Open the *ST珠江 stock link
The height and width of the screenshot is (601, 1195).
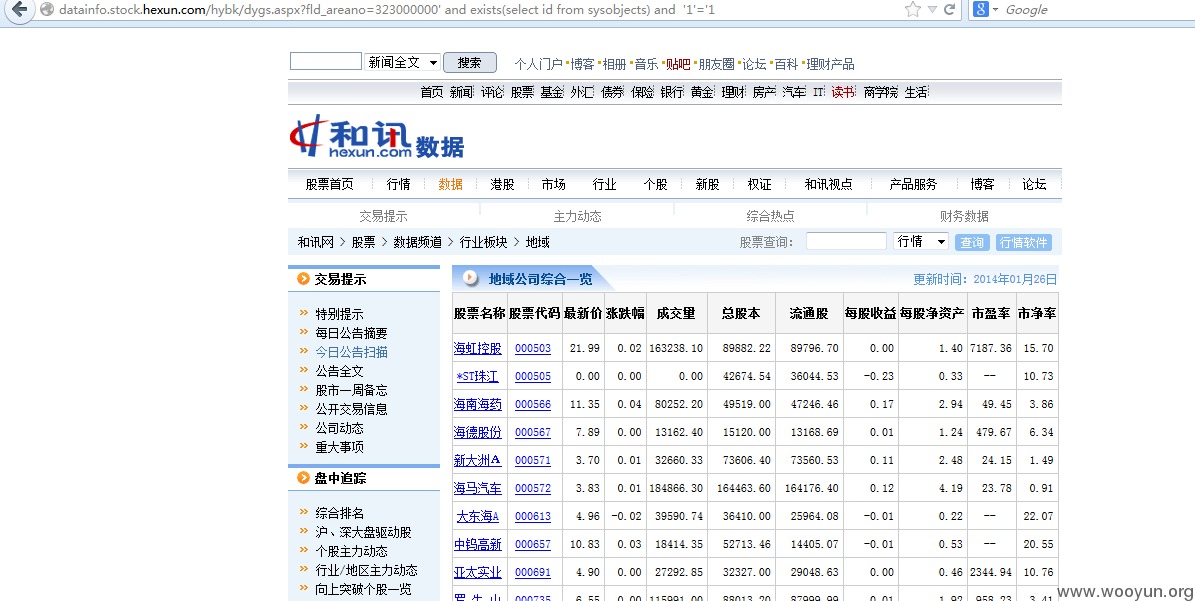pyautogui.click(x=478, y=376)
